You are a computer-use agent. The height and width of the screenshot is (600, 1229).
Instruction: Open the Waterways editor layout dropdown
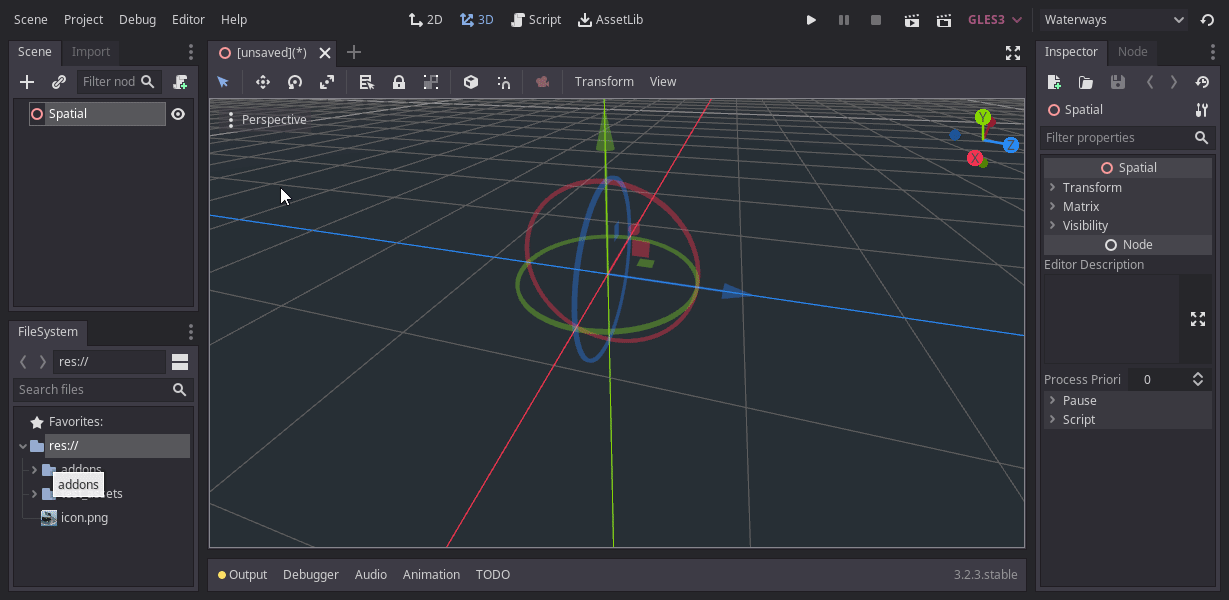(x=1113, y=20)
